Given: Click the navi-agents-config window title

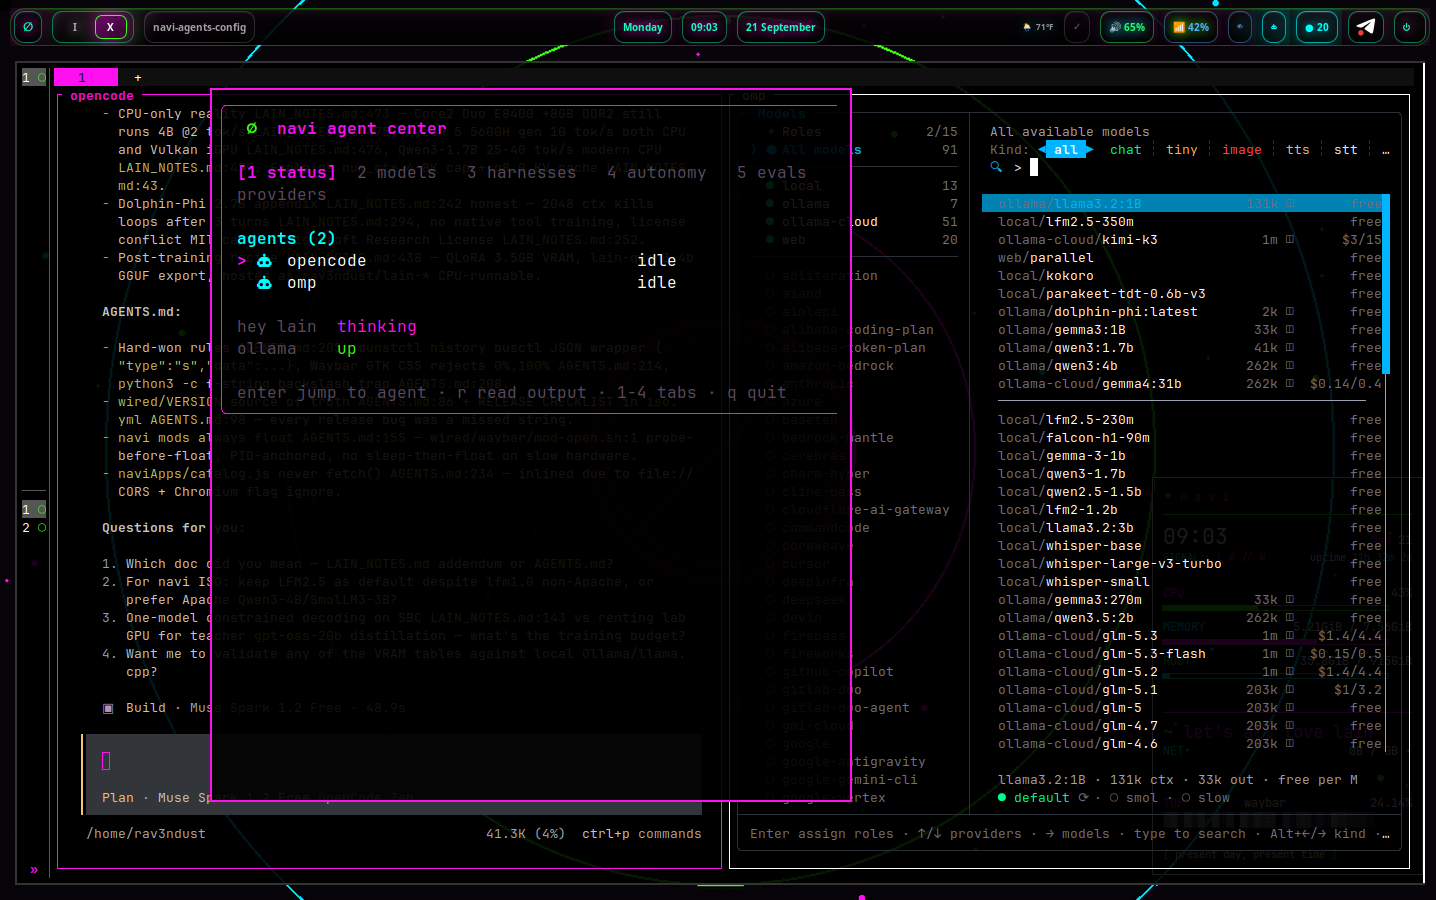Looking at the screenshot, I should [x=199, y=27].
